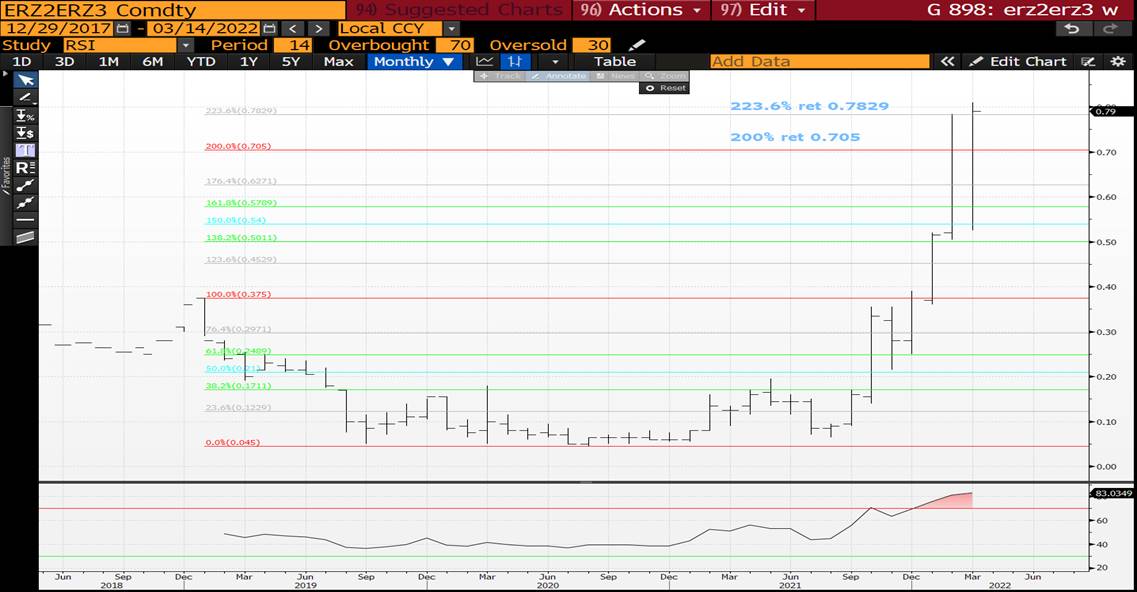Click the Track button
This screenshot has width=1137, height=592.
coord(500,76)
